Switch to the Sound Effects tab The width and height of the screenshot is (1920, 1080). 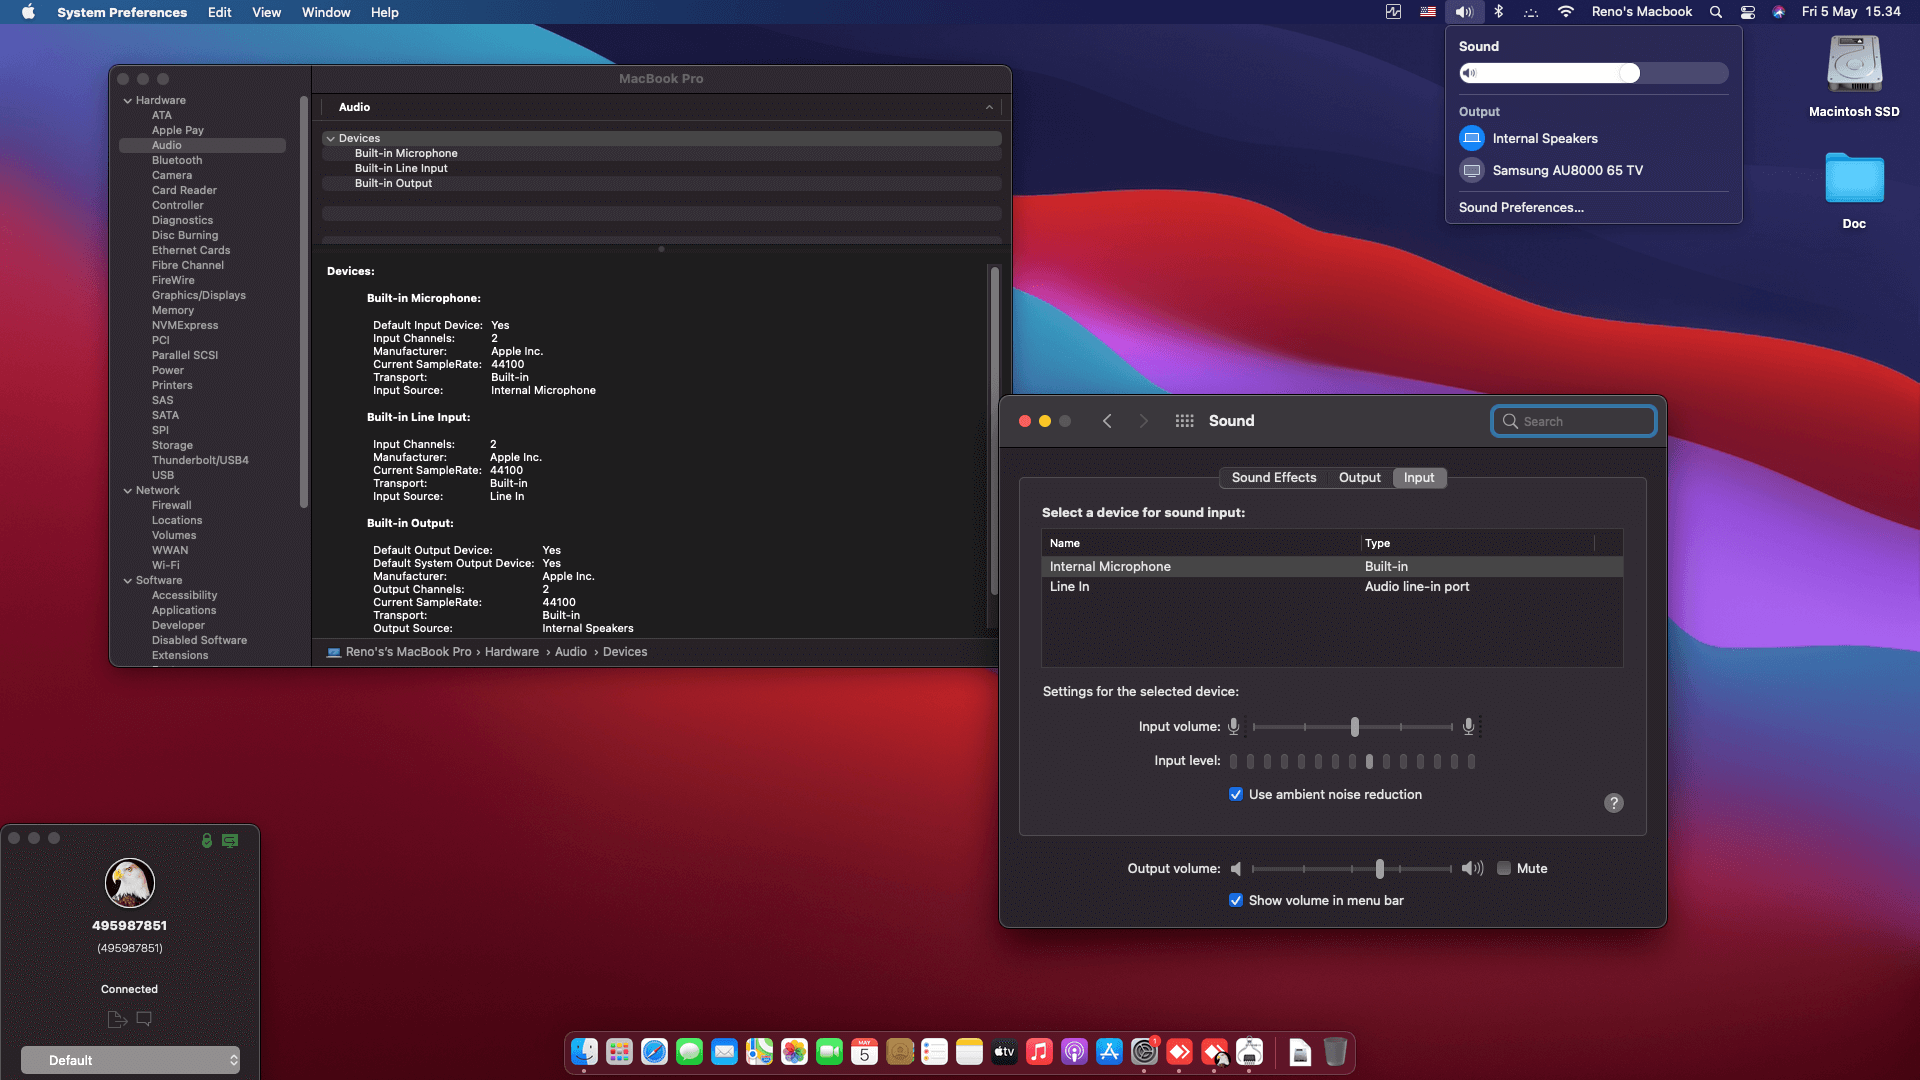click(x=1274, y=477)
